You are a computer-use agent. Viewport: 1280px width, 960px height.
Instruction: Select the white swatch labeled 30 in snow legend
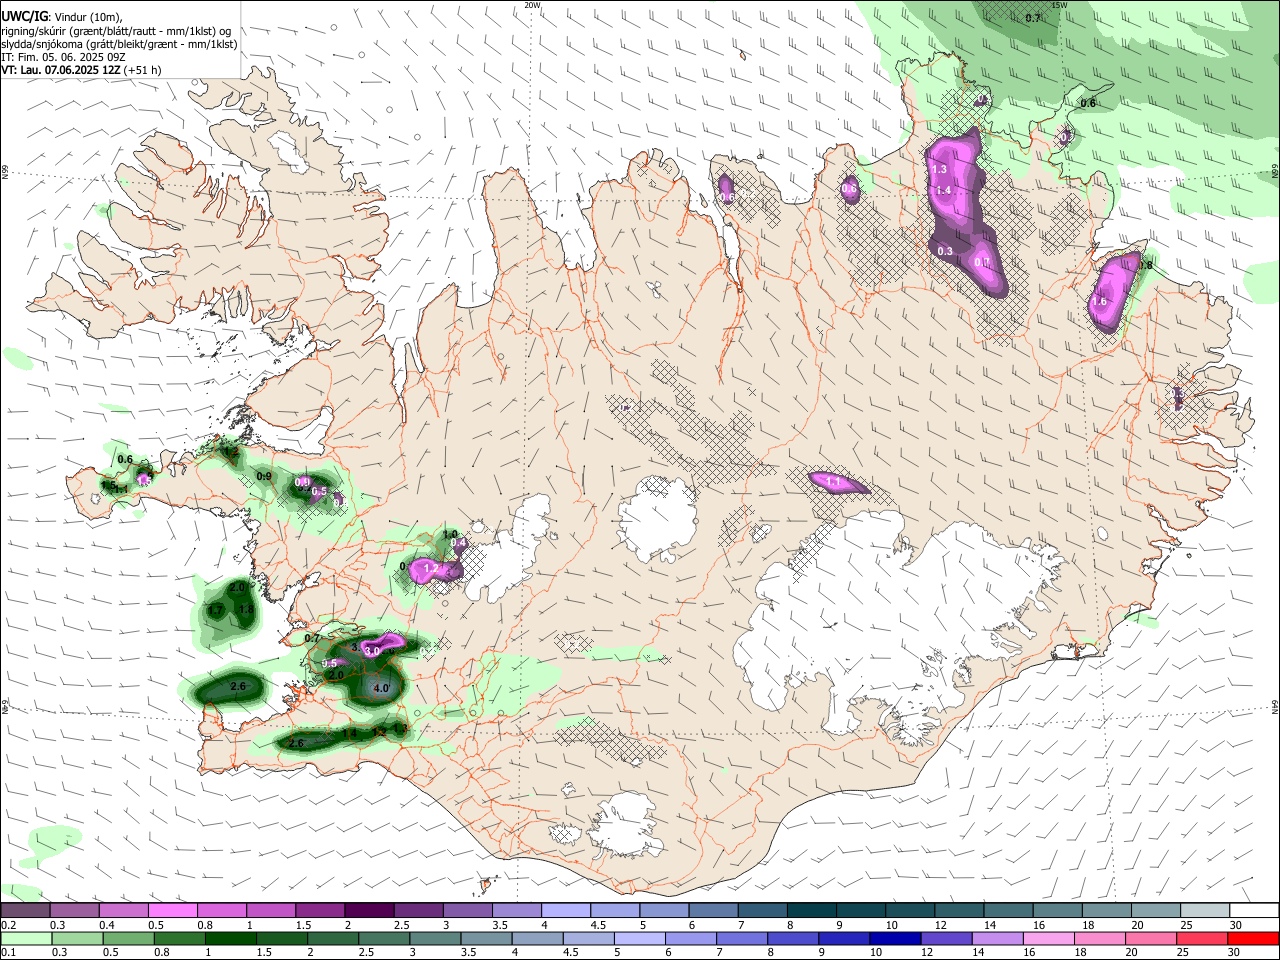pos(1254,910)
